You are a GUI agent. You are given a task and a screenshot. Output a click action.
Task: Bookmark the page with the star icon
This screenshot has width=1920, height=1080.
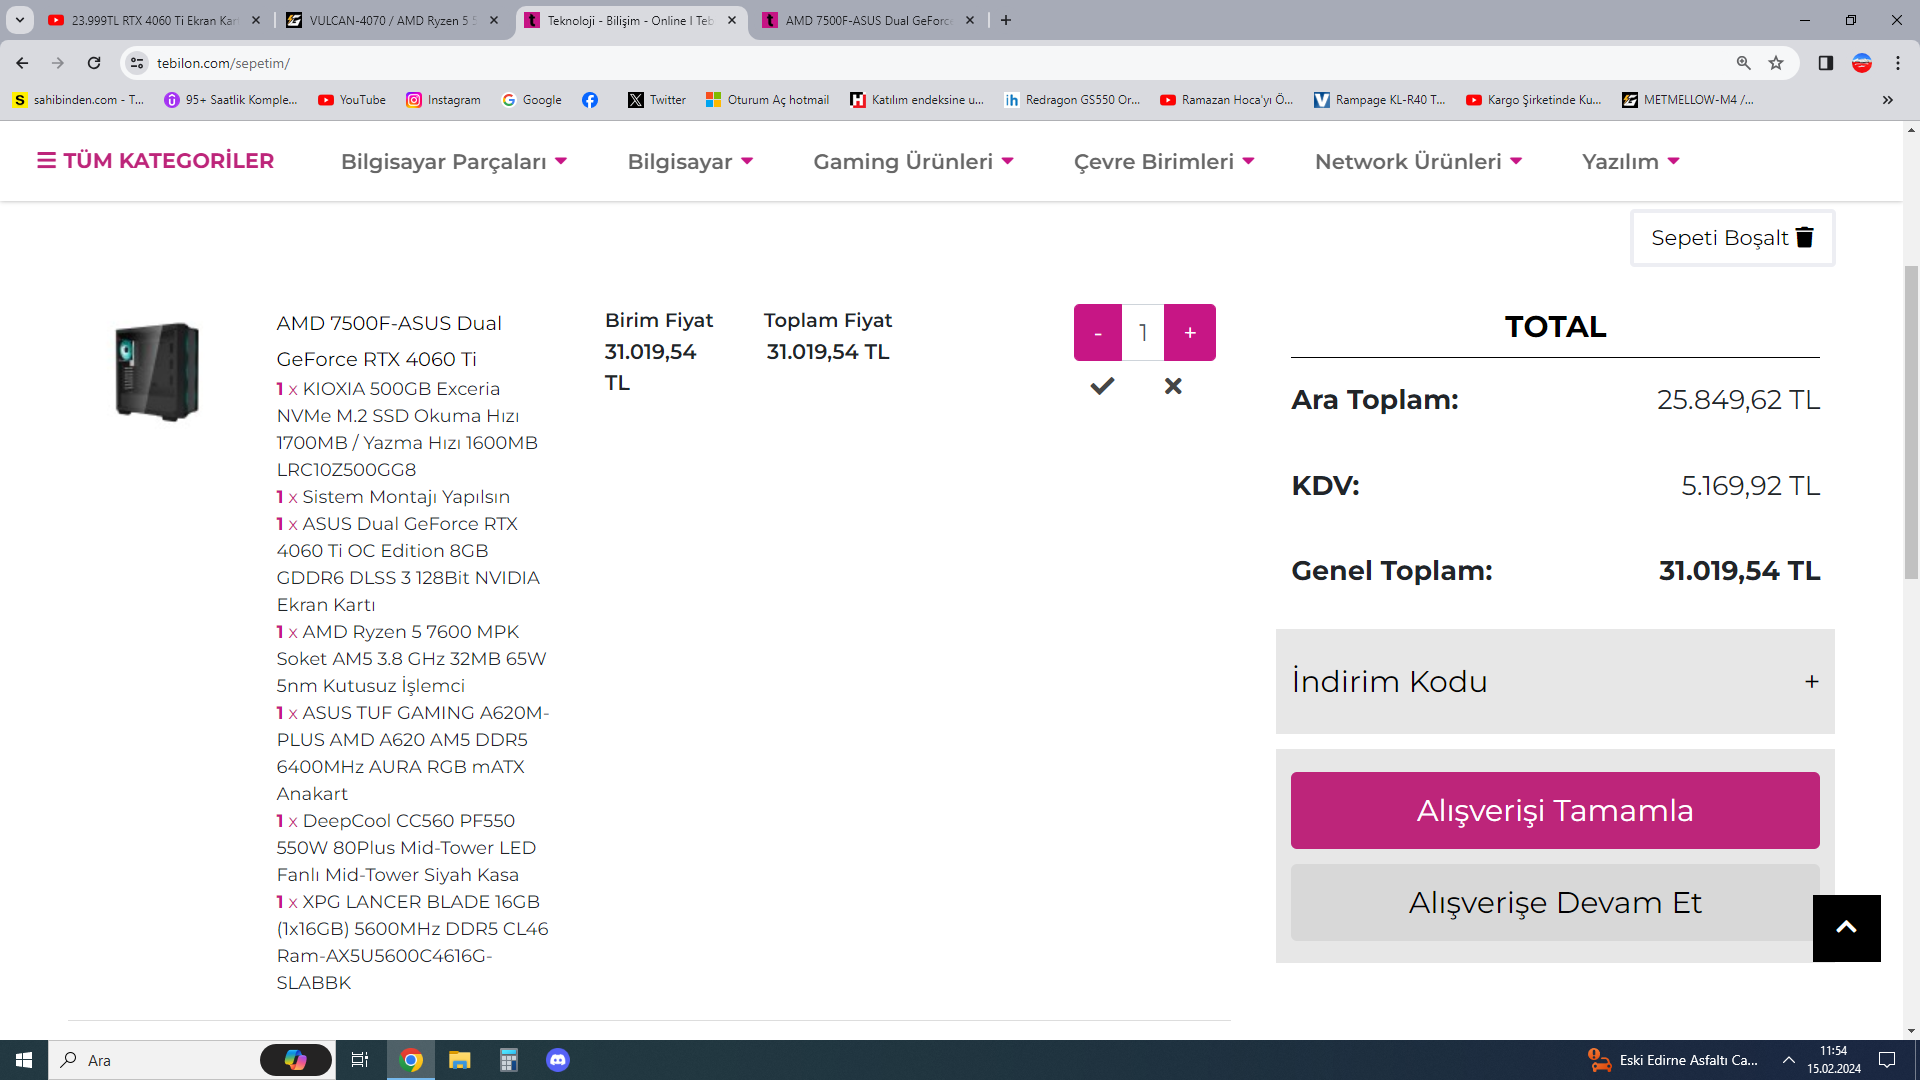pyautogui.click(x=1776, y=63)
